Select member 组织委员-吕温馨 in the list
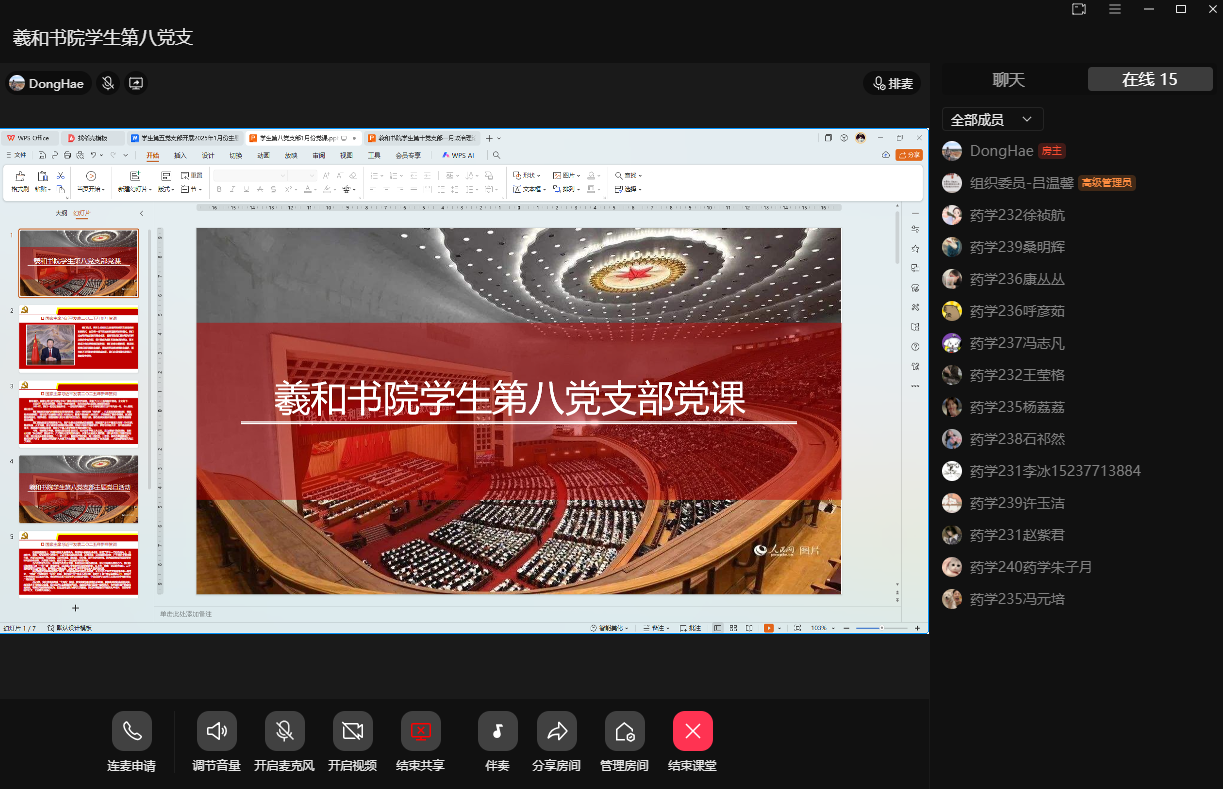The height and width of the screenshot is (789, 1223). coord(1020,183)
